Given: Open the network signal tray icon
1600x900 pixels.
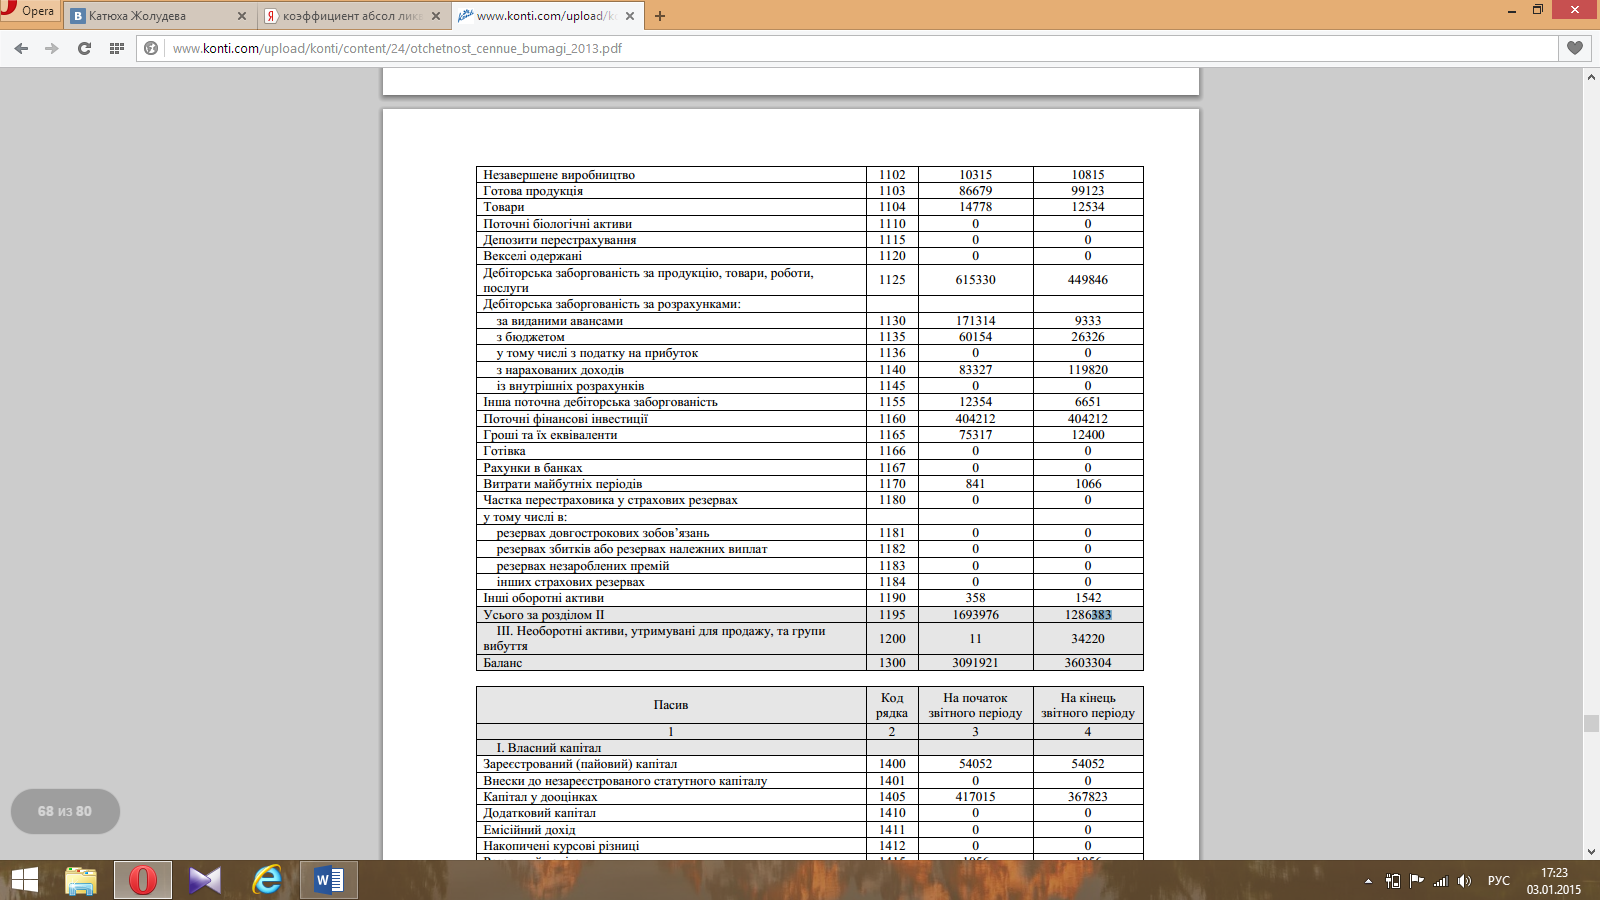Looking at the screenshot, I should pyautogui.click(x=1441, y=881).
